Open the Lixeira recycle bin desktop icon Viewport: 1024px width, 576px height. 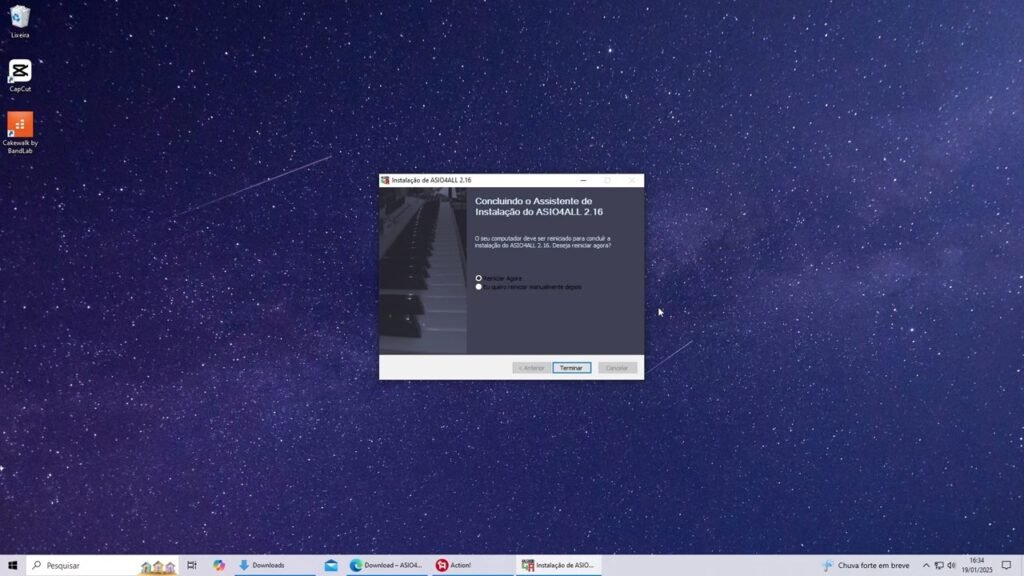tap(20, 22)
